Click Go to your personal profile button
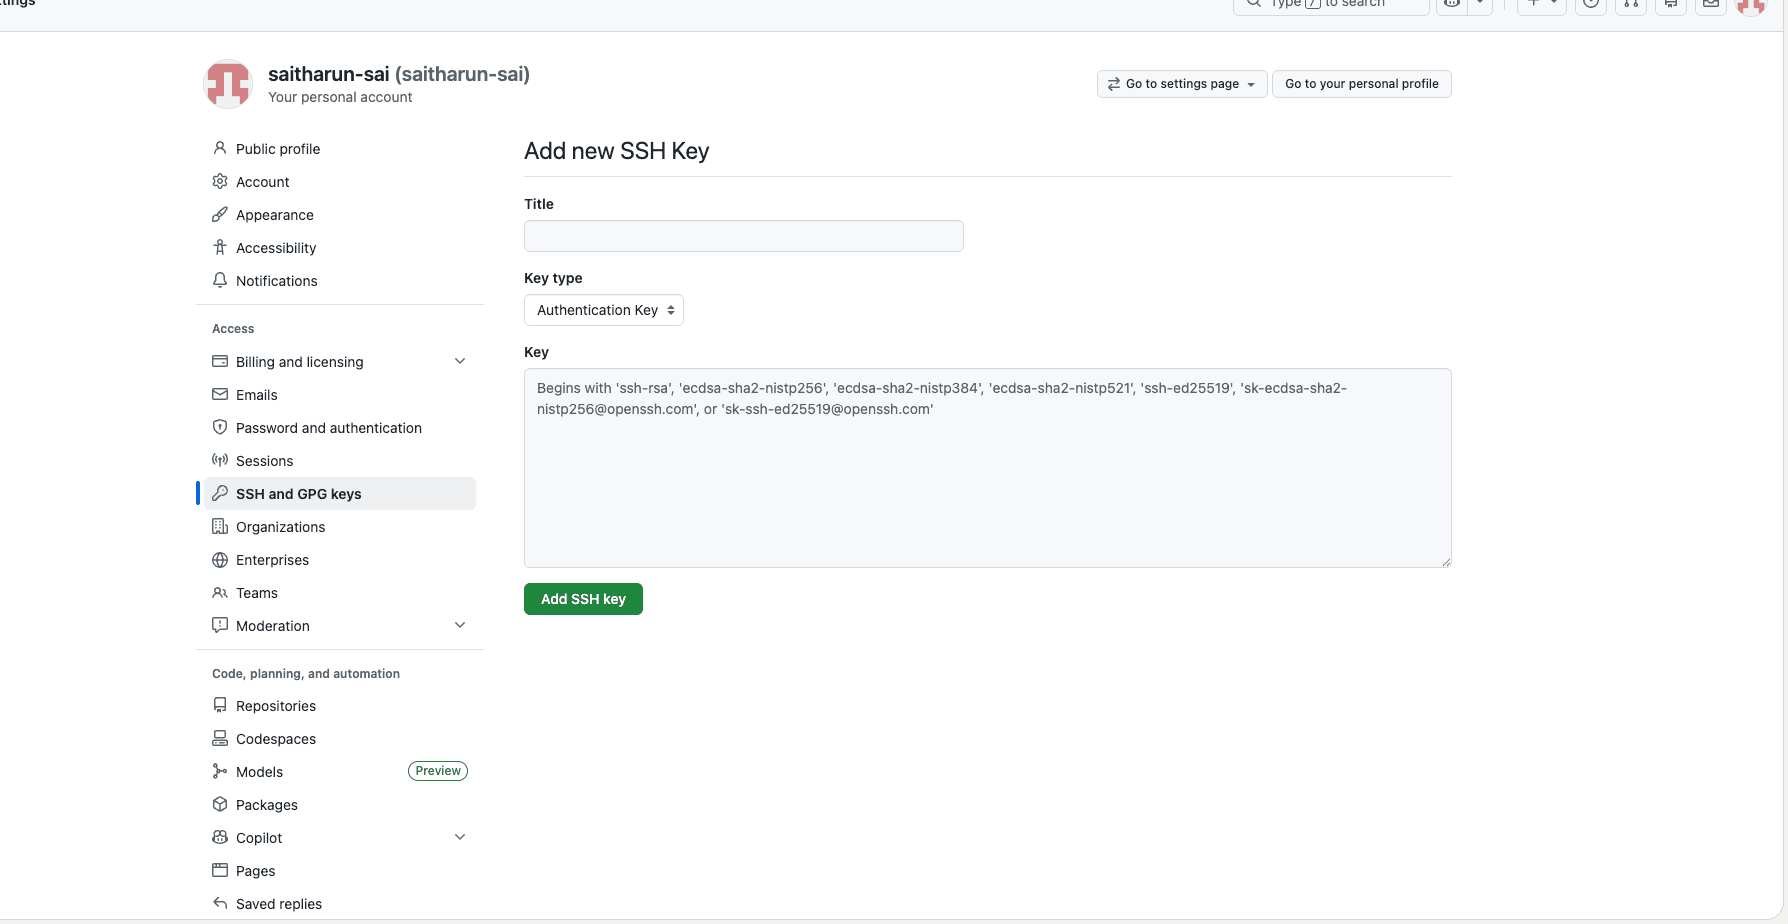 coord(1362,84)
